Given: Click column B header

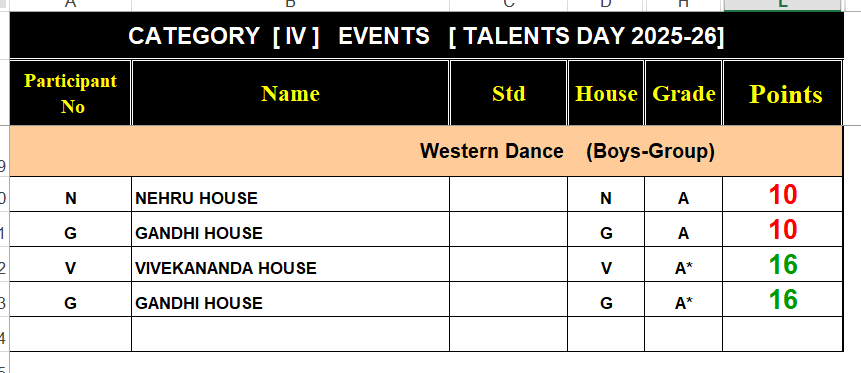Looking at the screenshot, I should (290, 5).
